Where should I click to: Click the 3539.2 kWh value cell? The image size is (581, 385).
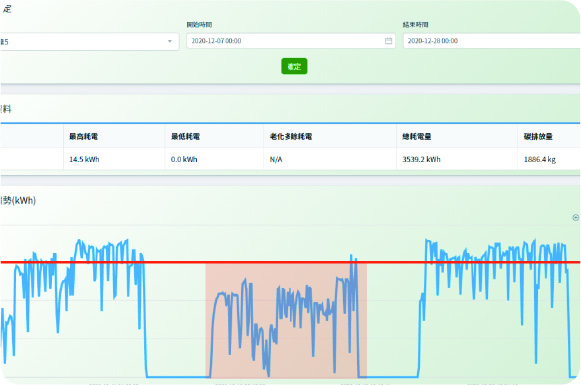point(457,159)
